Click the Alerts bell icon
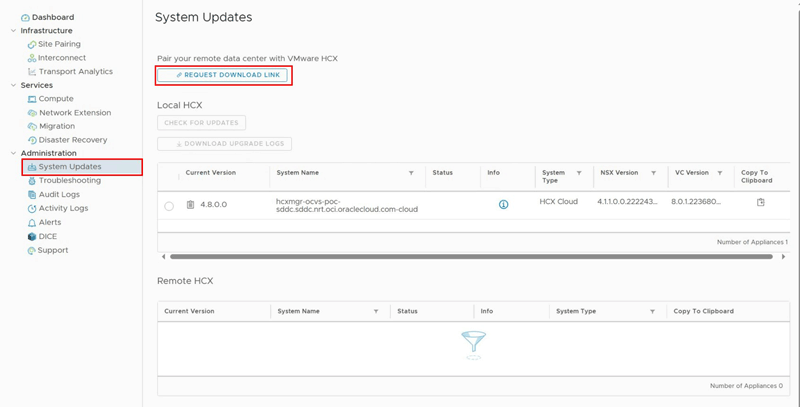This screenshot has height=407, width=800. [x=32, y=223]
